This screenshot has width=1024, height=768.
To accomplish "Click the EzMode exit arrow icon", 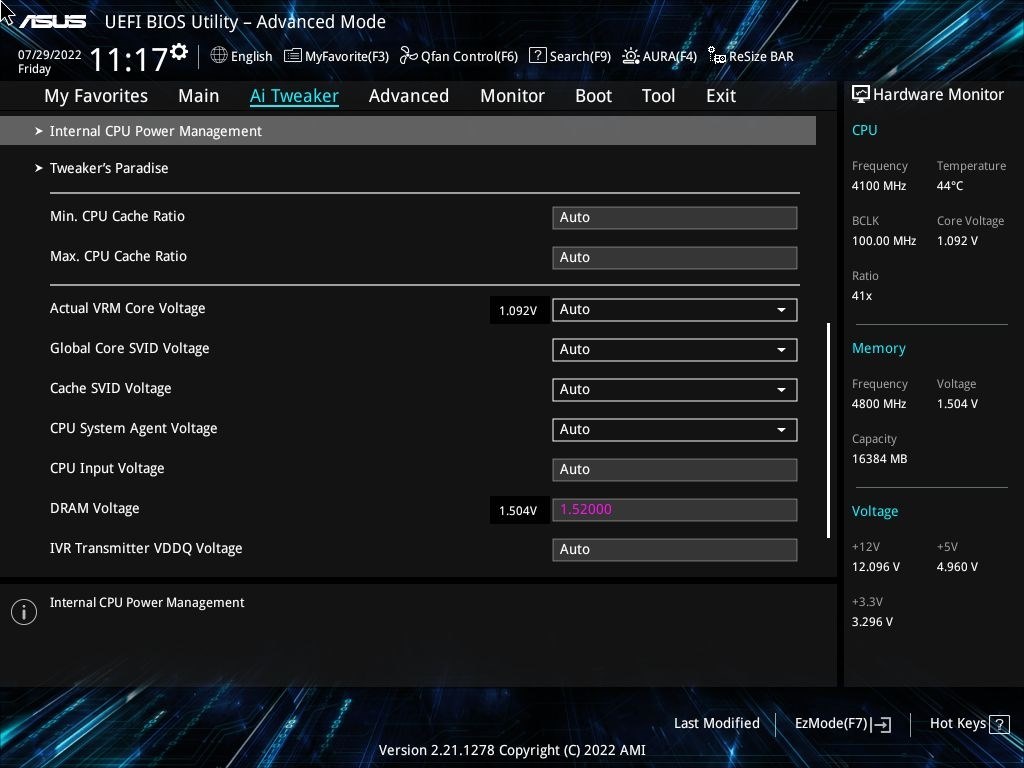I will pos(881,724).
